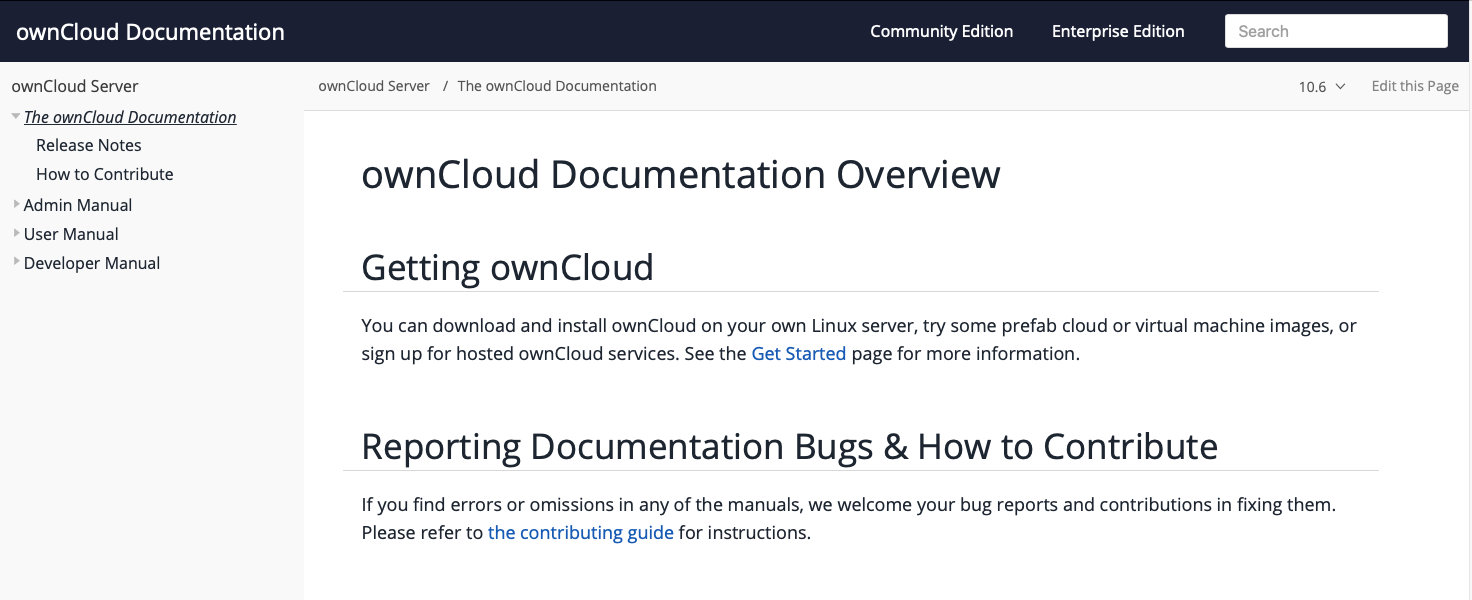This screenshot has height=600, width=1472.
Task: Follow the contributing guide link
Action: pos(580,532)
